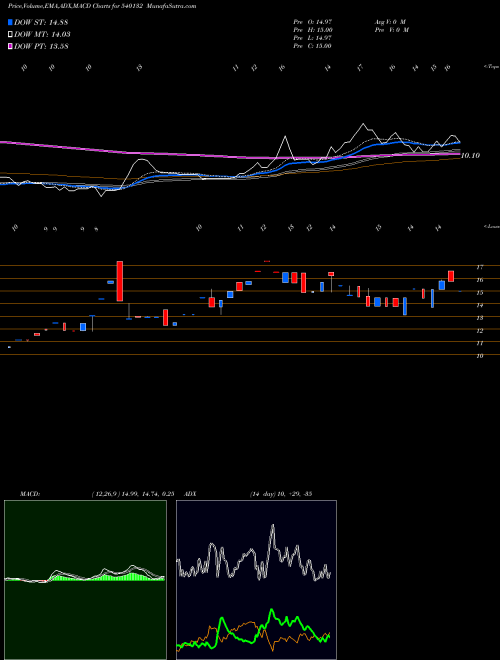Viewport: 500px width, 660px height.
Task: Click the white DOW MT legend swatch
Action: click(11, 35)
